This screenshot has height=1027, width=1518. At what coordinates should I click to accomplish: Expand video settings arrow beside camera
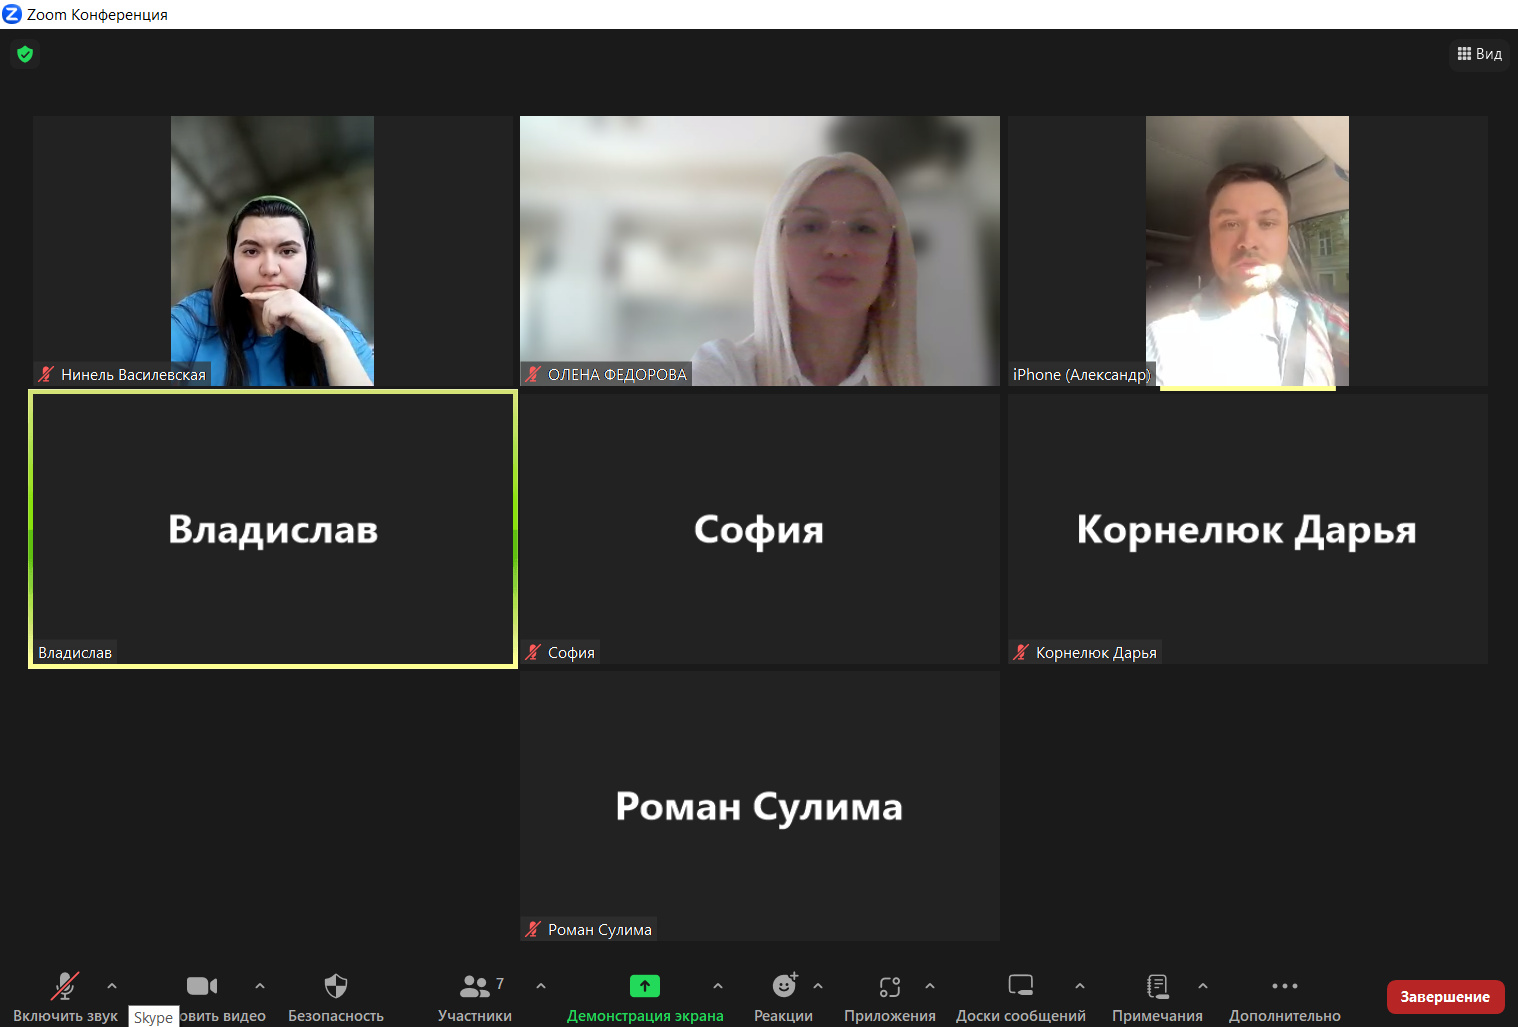point(260,986)
